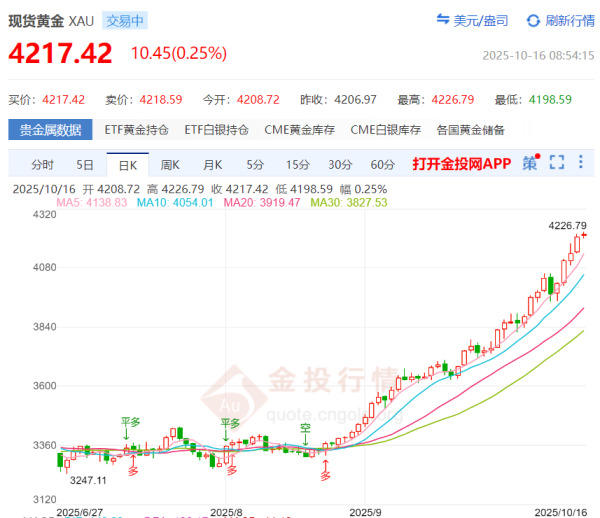The image size is (600, 518).
Task: Click 打开金投网APP link
Action: [462, 164]
